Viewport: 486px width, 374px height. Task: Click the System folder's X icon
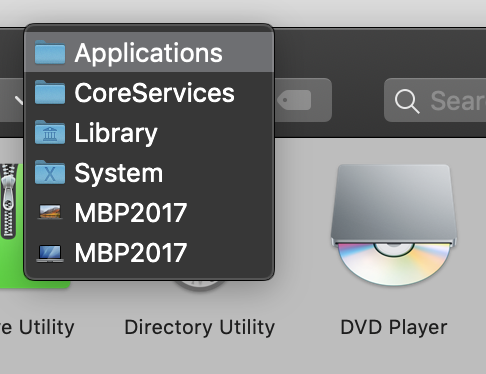point(50,172)
